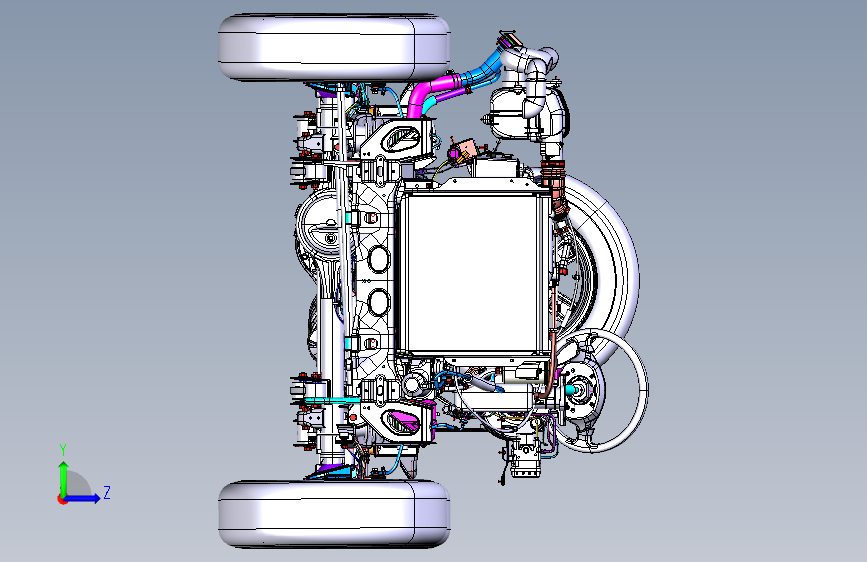Click the red X axis dot at triad origin
This screenshot has height=562, width=867.
click(61, 499)
